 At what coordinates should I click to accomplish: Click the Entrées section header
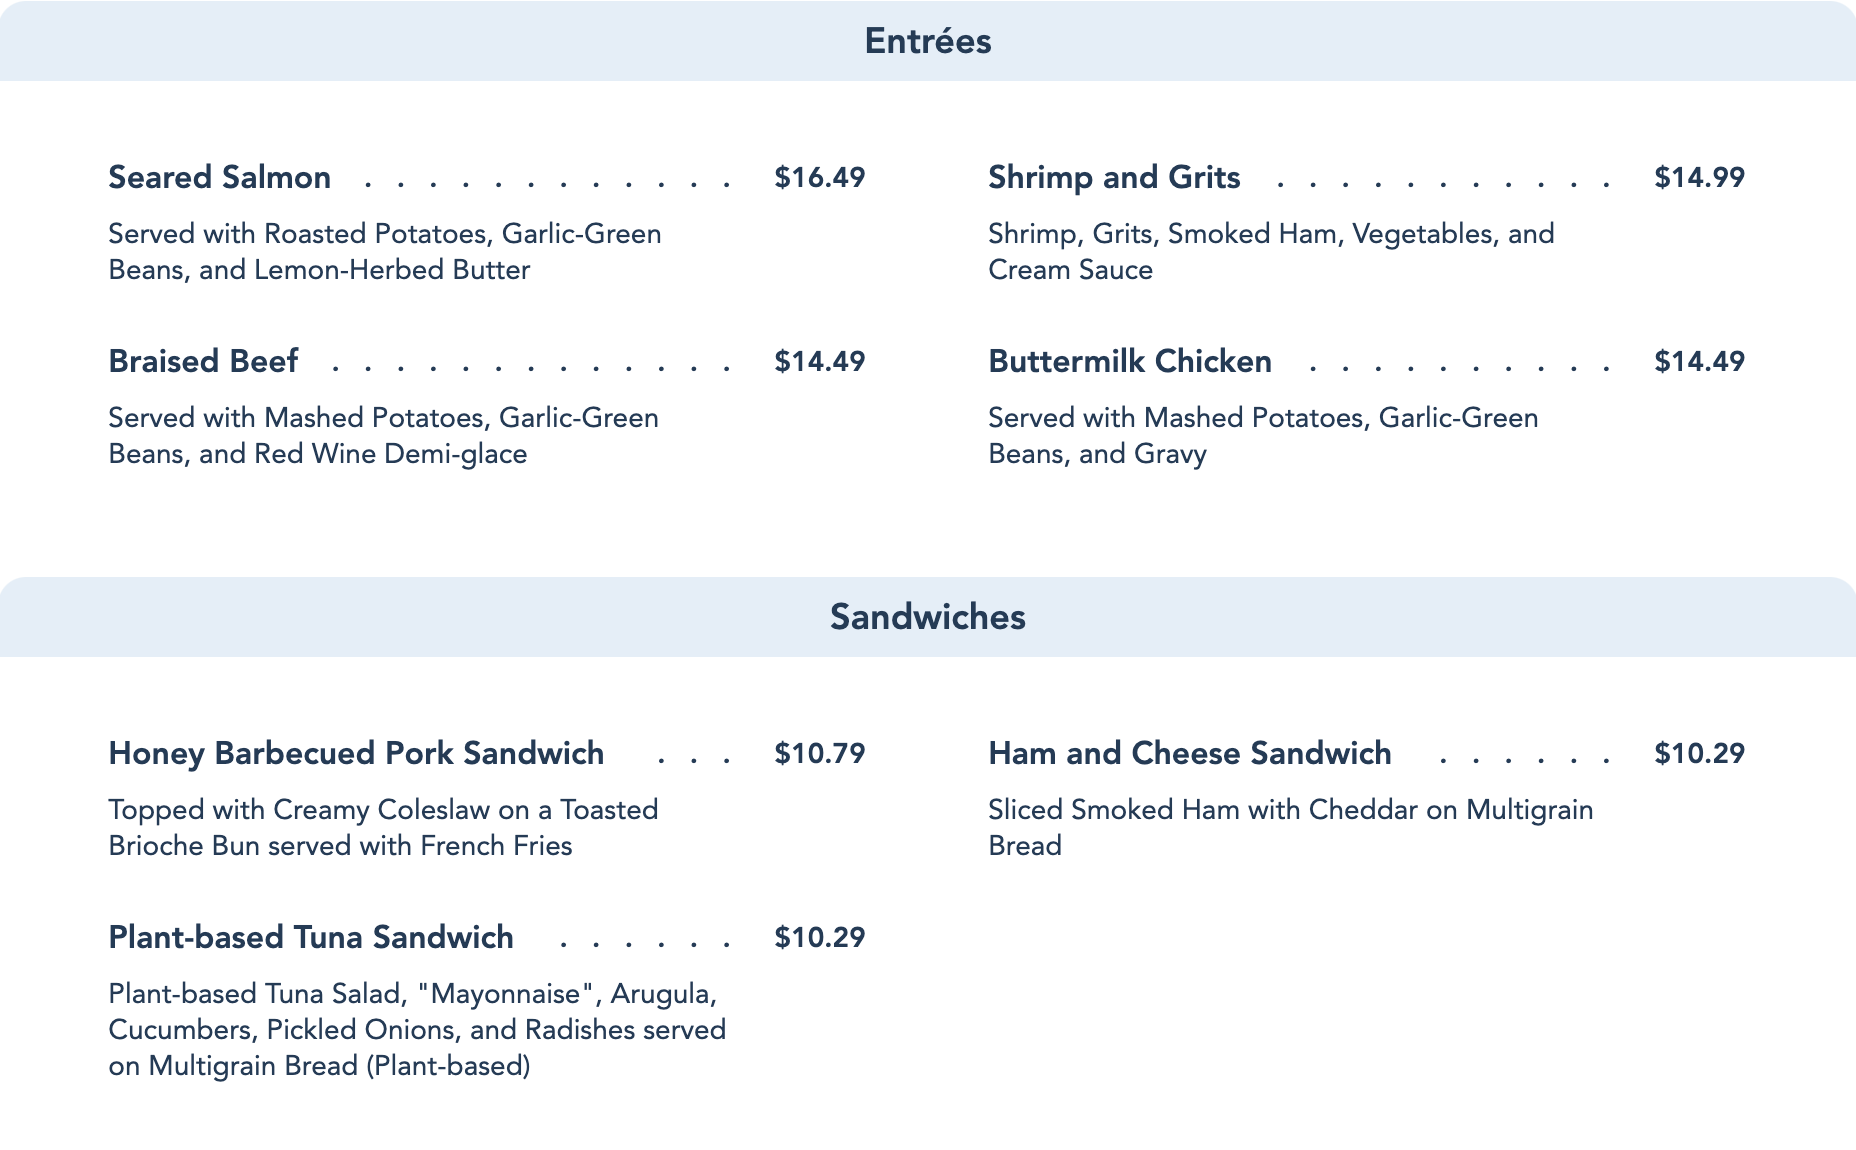click(x=927, y=41)
